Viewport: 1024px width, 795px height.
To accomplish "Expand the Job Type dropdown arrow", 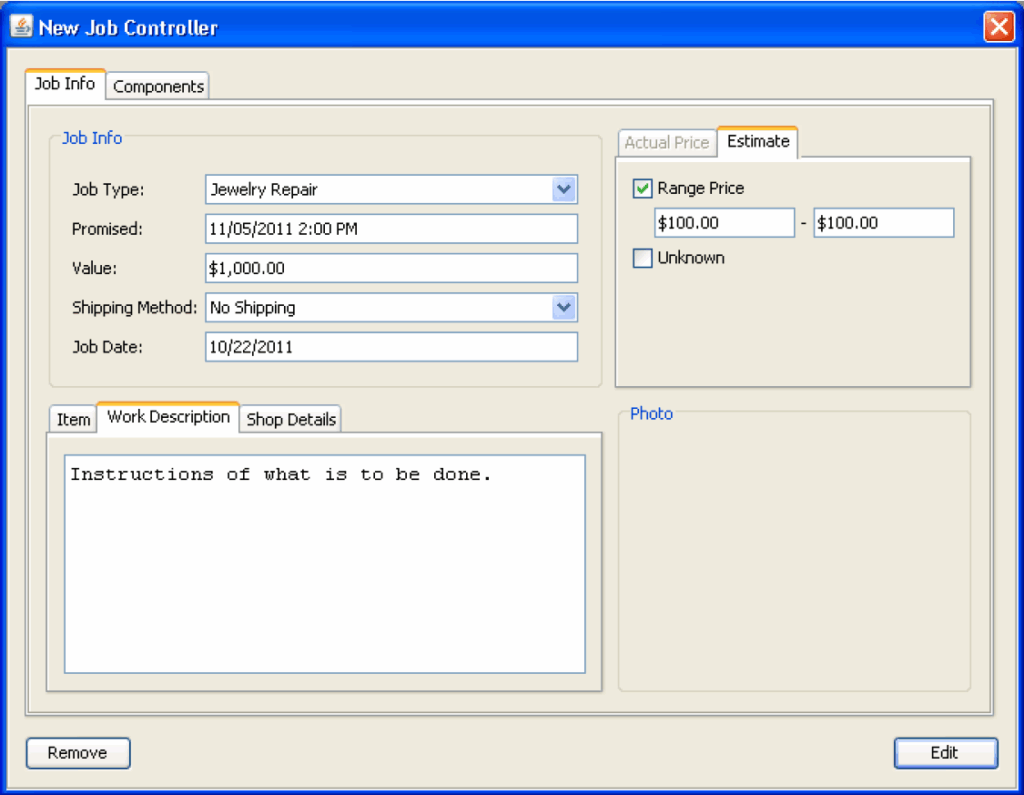I will [x=564, y=189].
